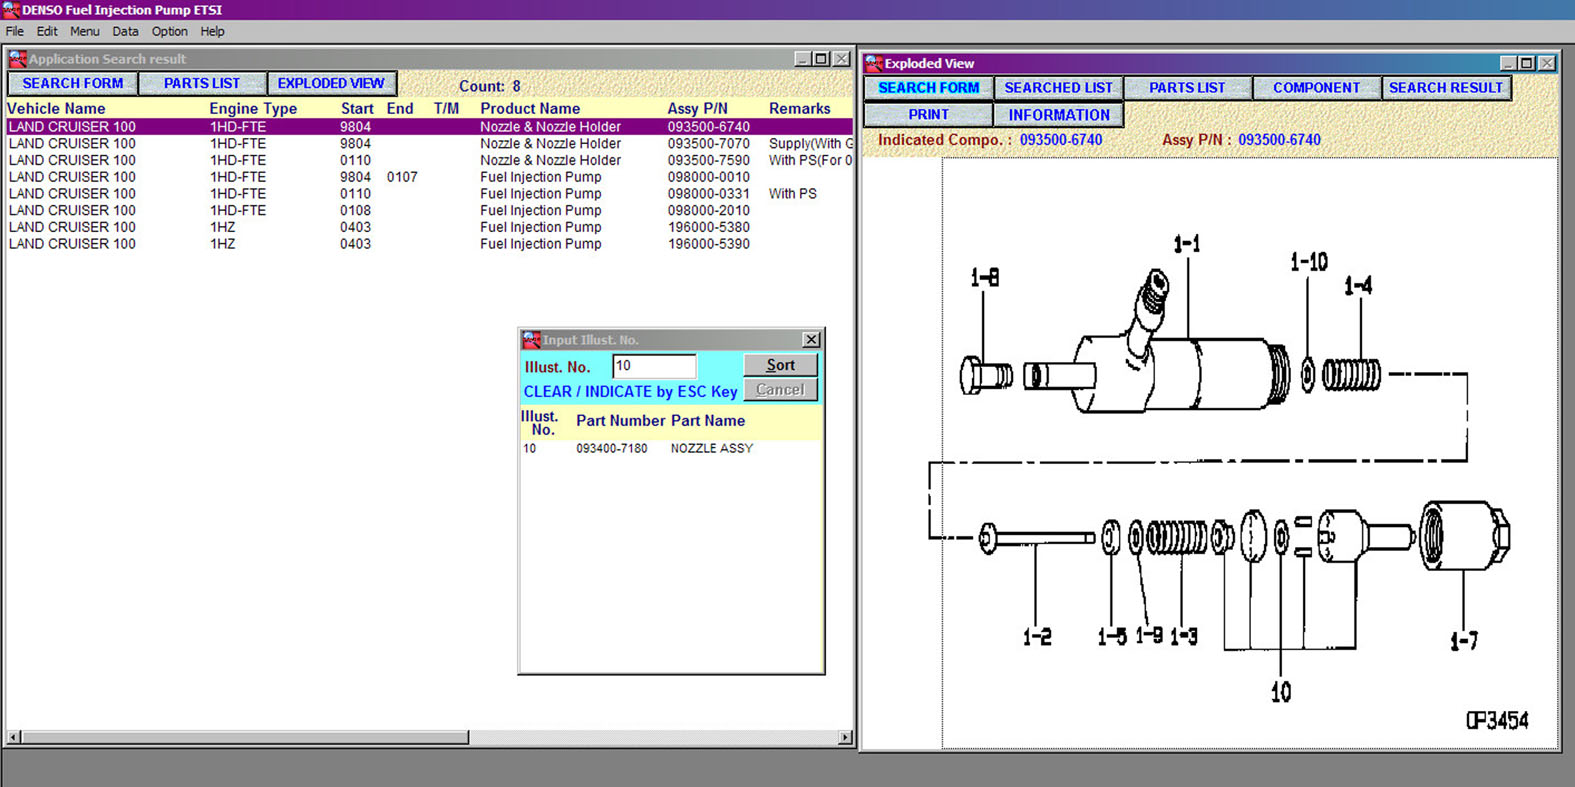Select the 093500-7070 Nozzle Holder row
The width and height of the screenshot is (1575, 787).
(428, 144)
